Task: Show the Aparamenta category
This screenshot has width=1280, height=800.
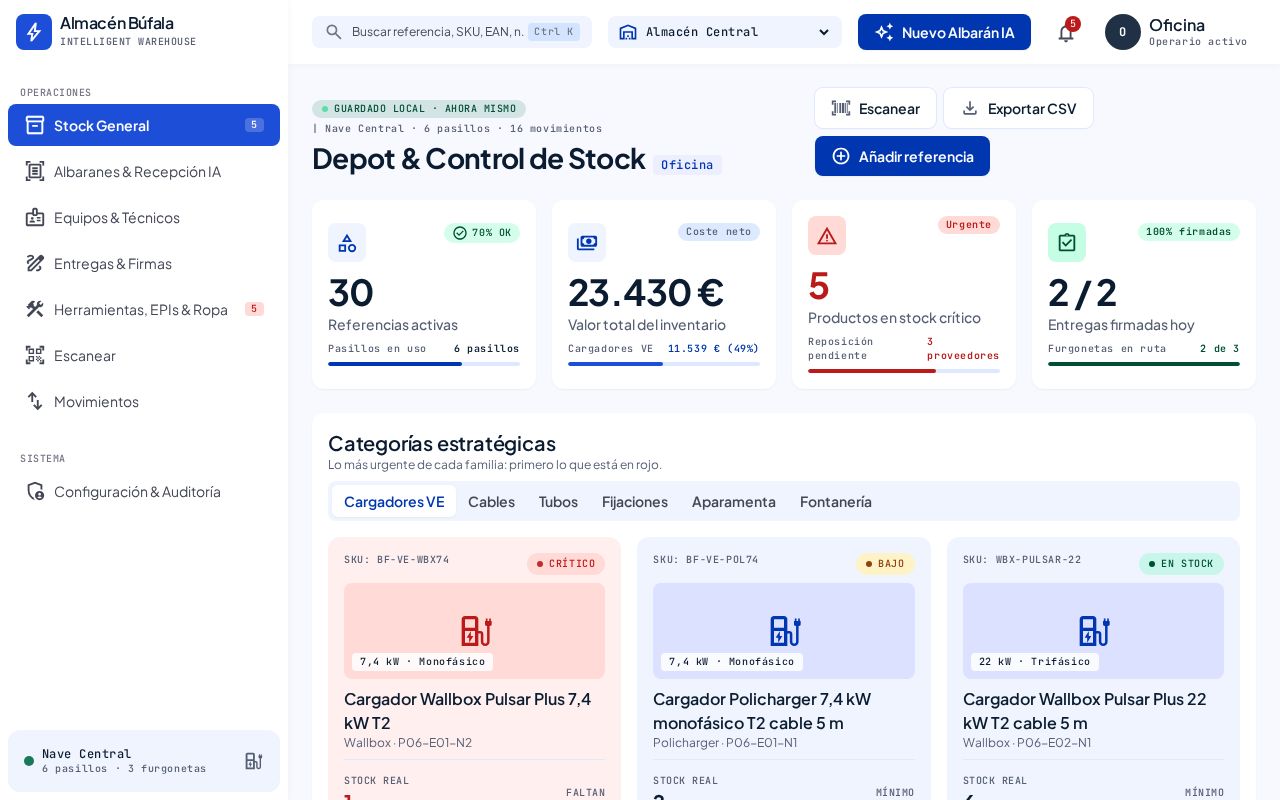Action: pos(734,501)
